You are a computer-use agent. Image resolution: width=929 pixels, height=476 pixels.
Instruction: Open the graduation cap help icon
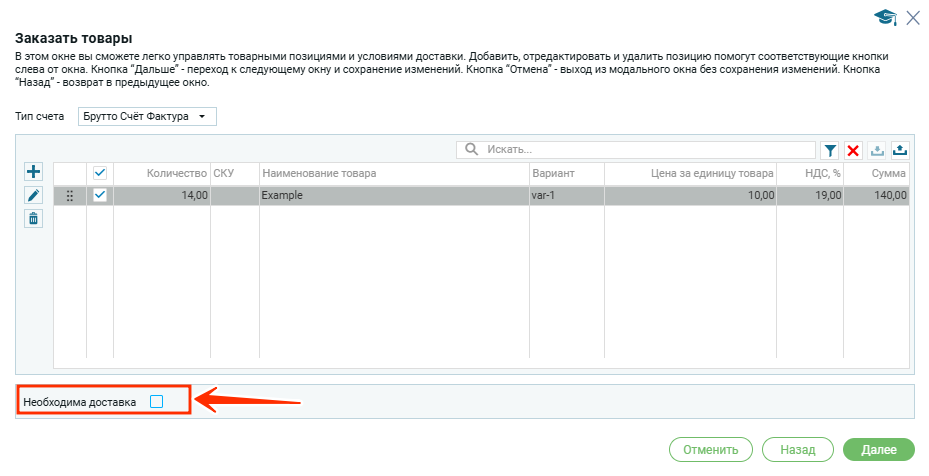[x=884, y=17]
